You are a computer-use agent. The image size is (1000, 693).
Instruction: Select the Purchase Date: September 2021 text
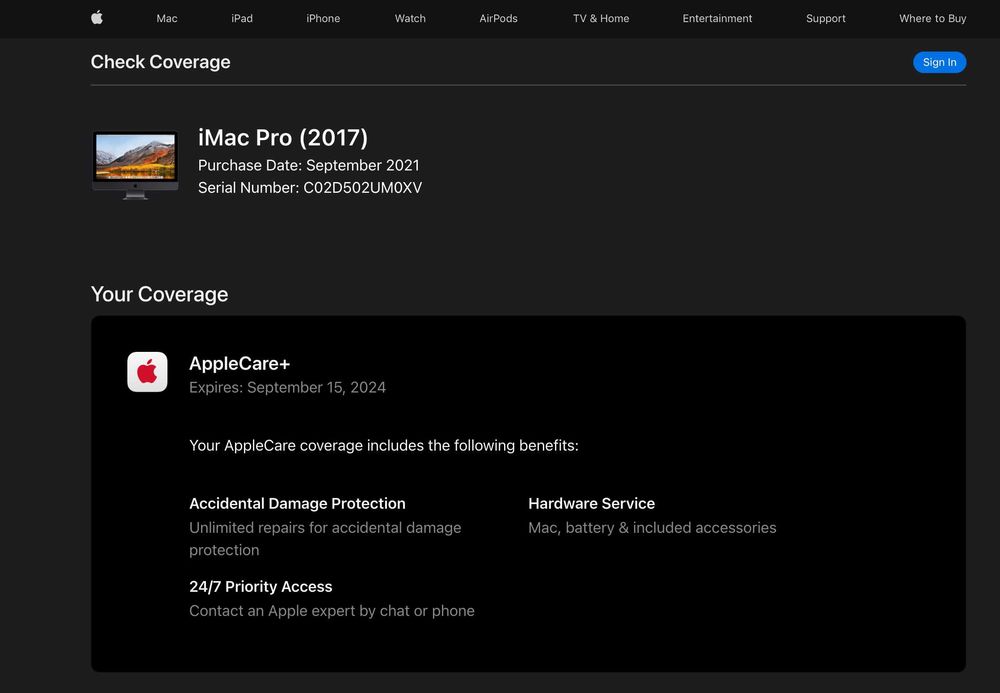point(309,165)
